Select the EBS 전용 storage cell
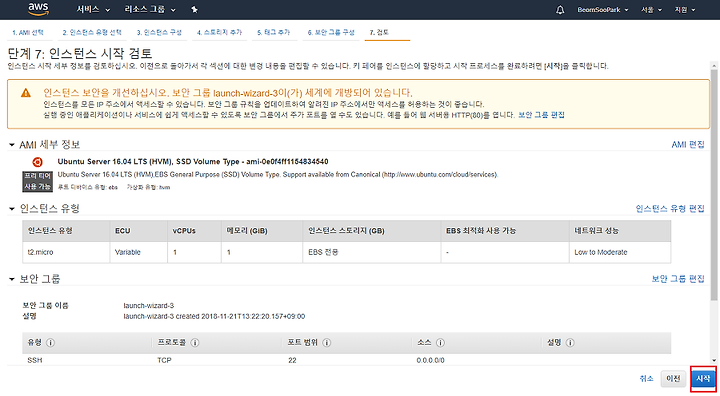720x396 pixels. pos(372,252)
